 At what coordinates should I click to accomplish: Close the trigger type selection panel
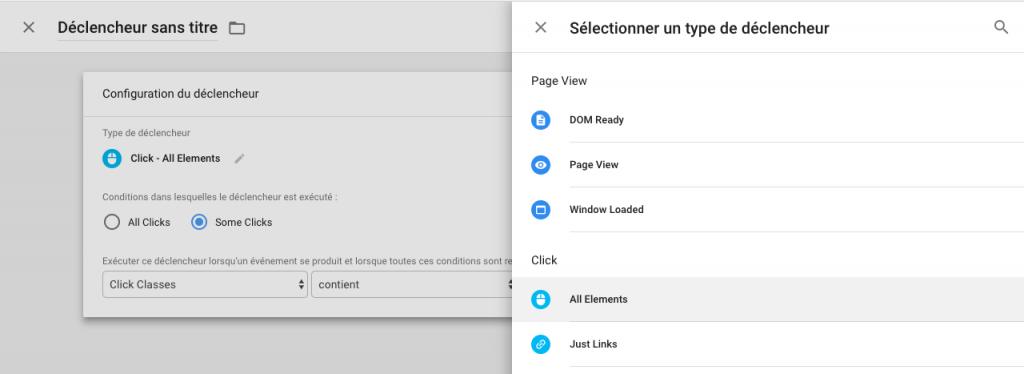click(x=540, y=27)
